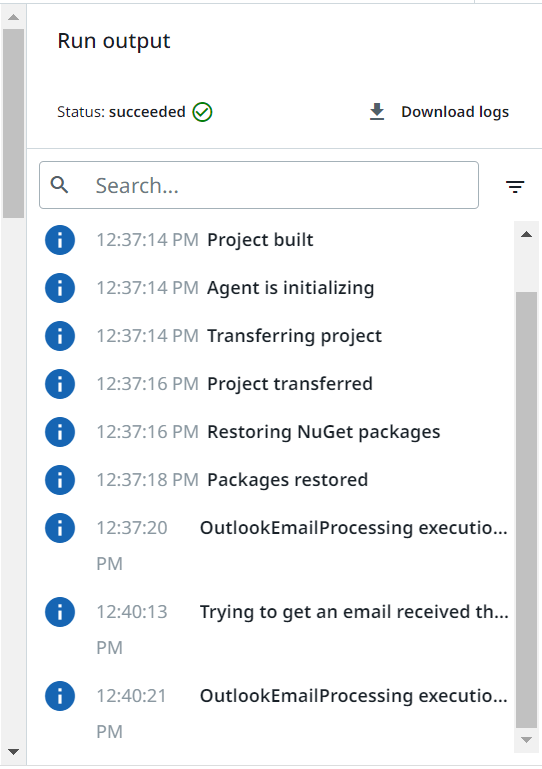The width and height of the screenshot is (542, 769).
Task: Click info icon beside Transferring project
Action: (x=60, y=336)
